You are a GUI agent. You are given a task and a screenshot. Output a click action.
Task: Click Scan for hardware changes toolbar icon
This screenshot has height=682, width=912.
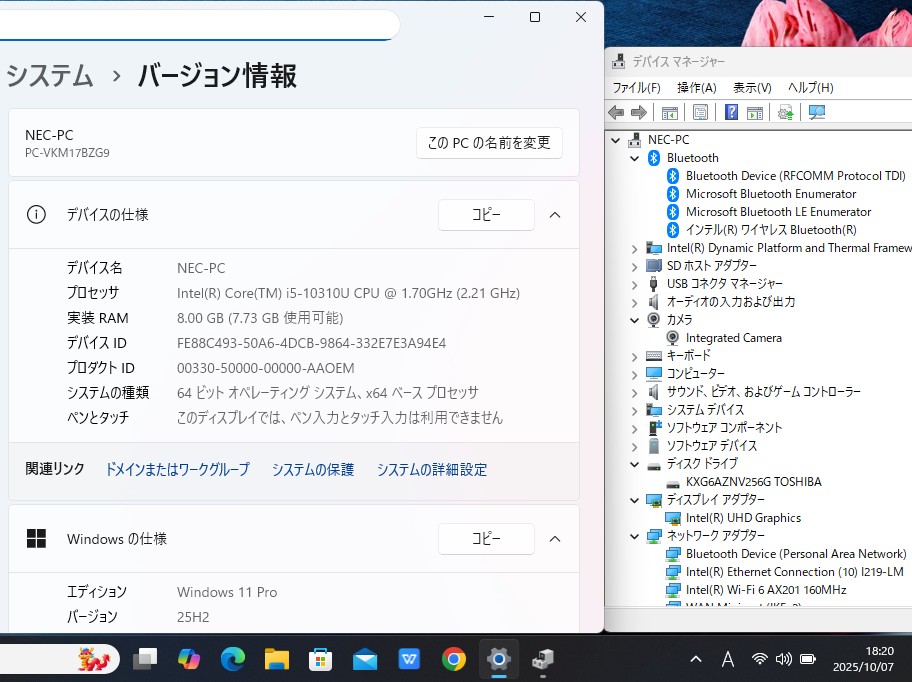point(817,113)
